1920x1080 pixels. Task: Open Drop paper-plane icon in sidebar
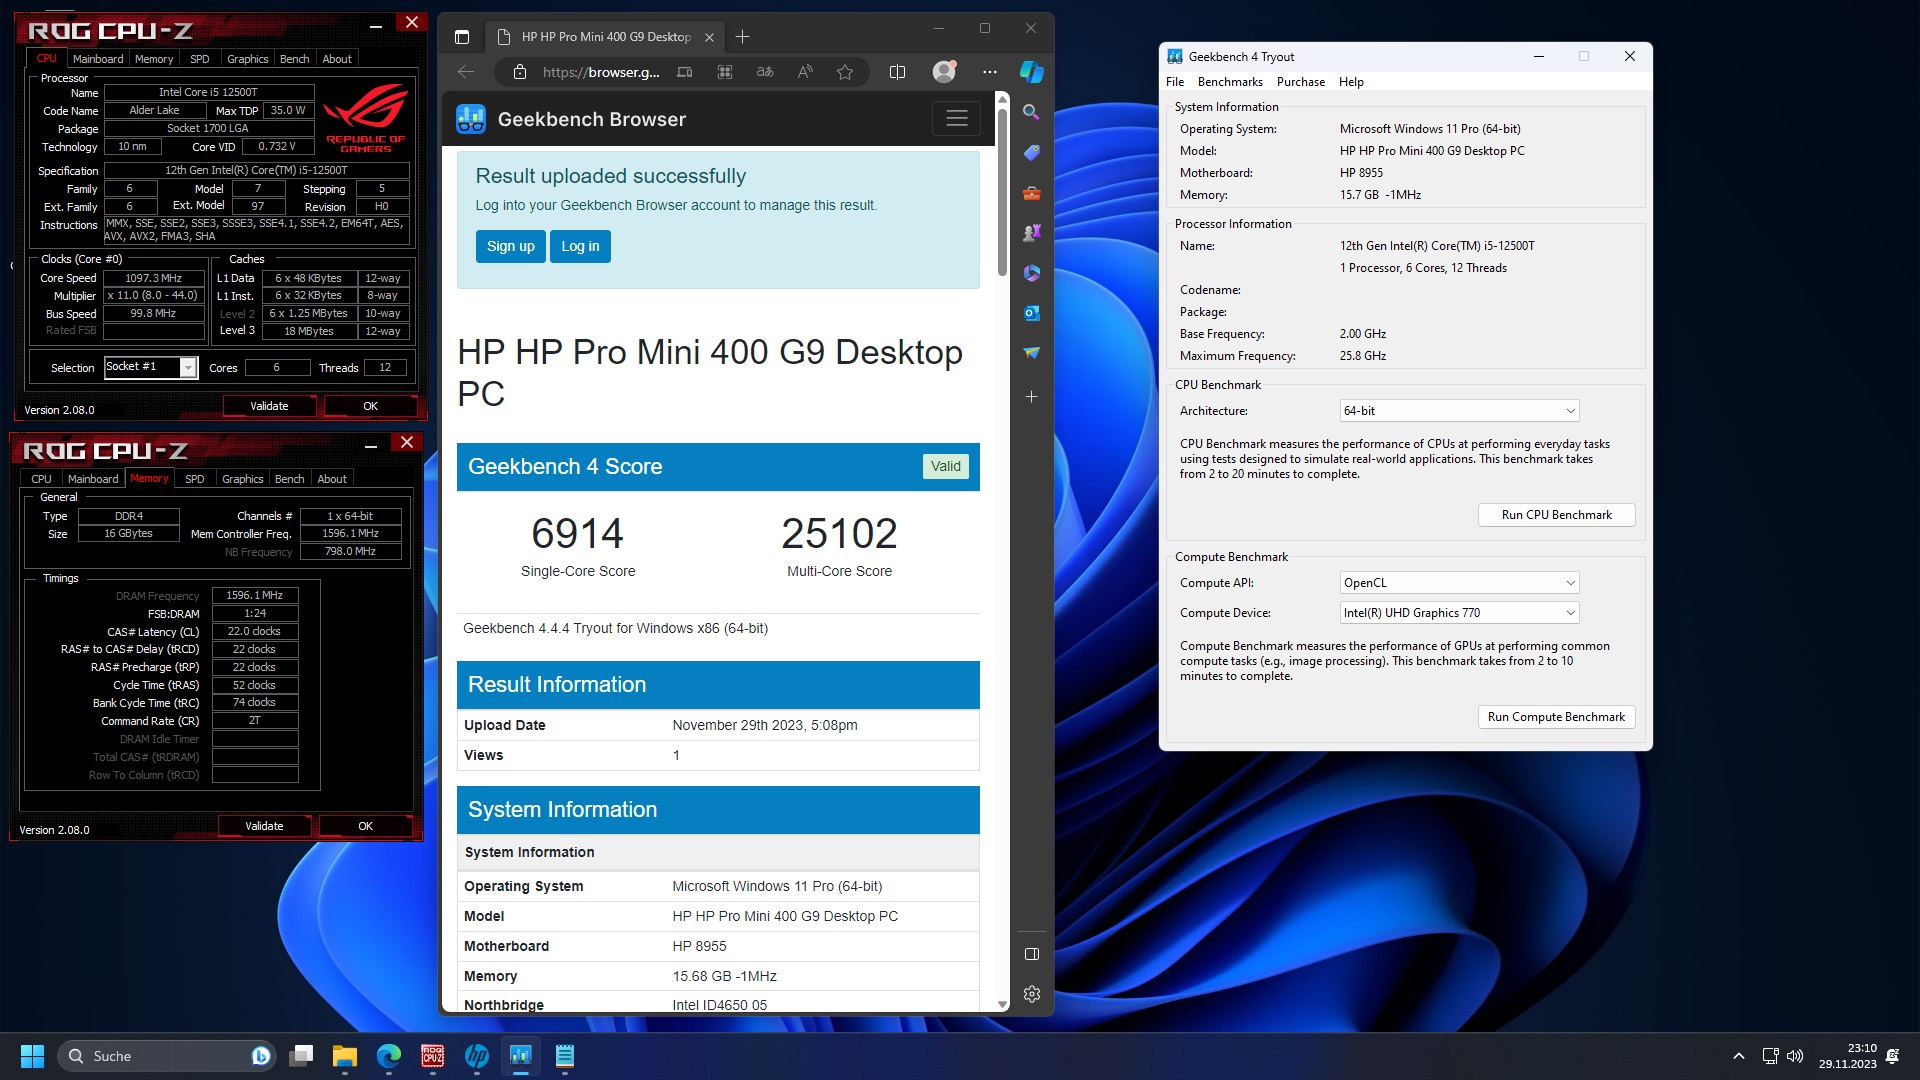[x=1032, y=353]
